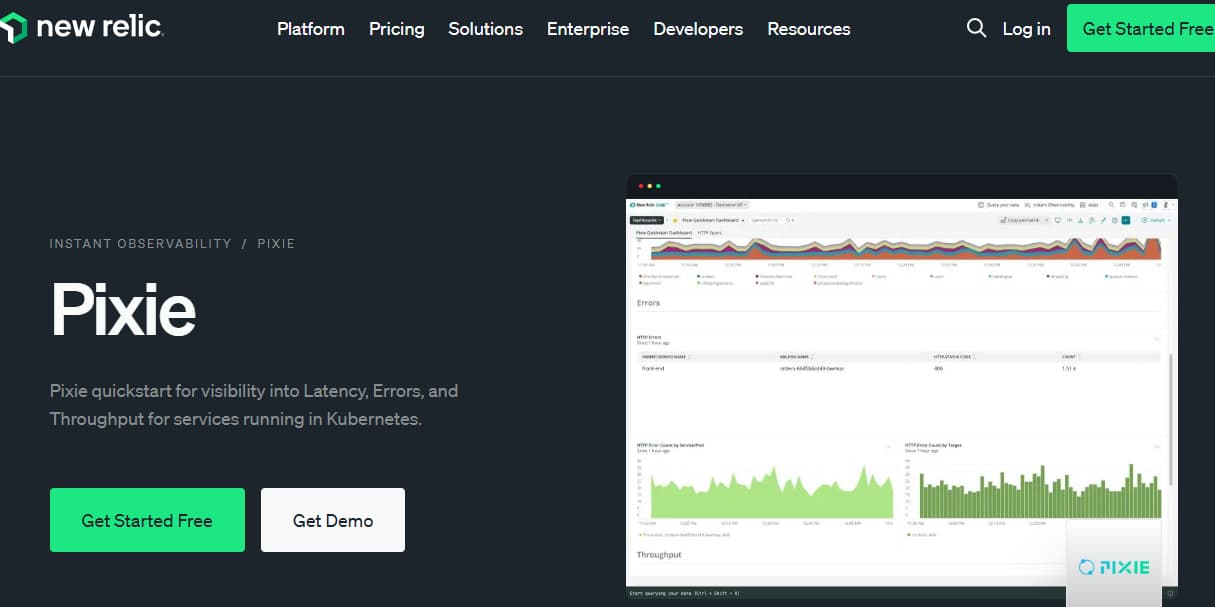Toggle the payment series in the chart legend
The height and width of the screenshot is (607, 1215).
click(648, 285)
